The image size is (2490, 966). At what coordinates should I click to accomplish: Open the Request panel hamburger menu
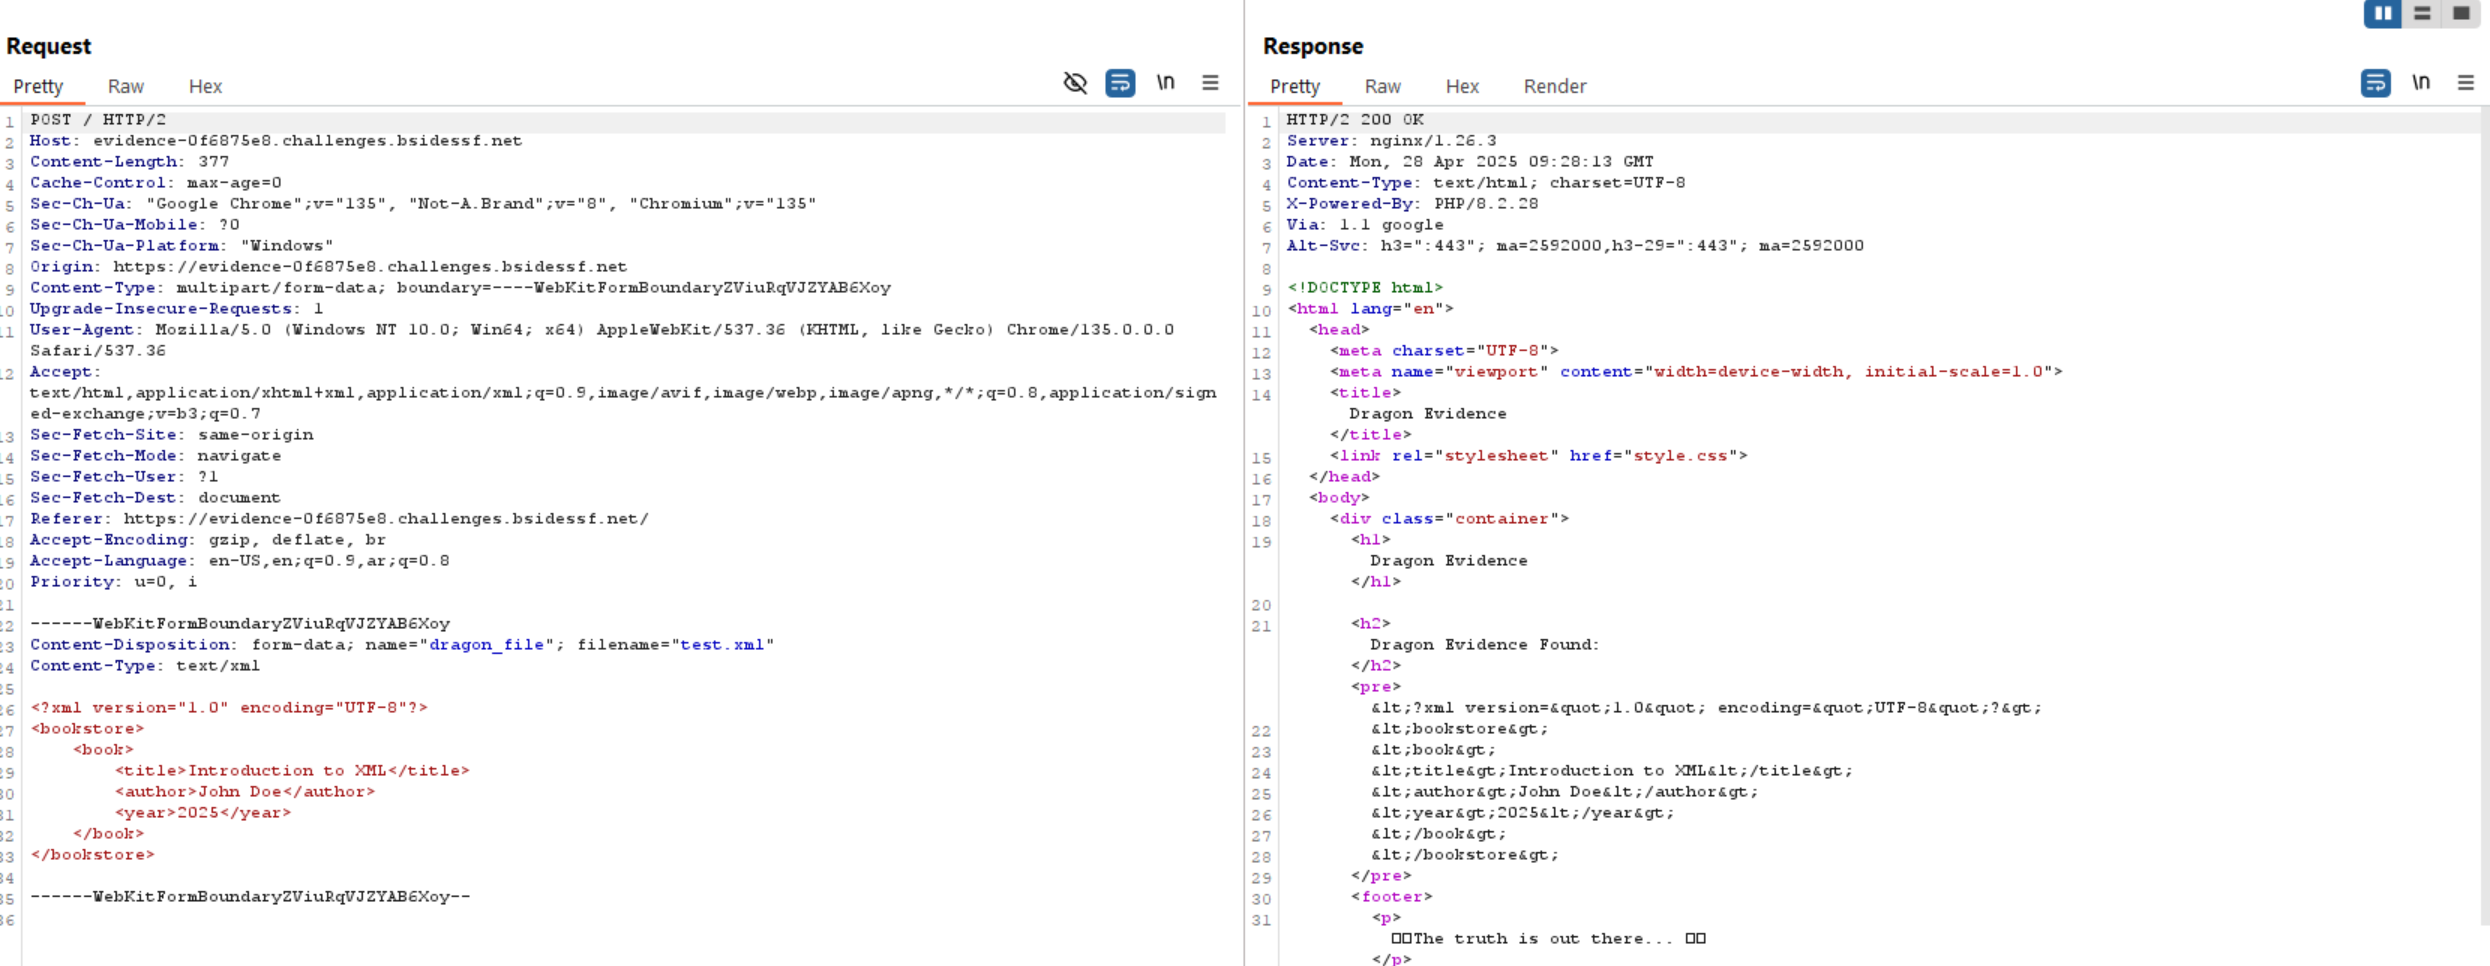click(x=1210, y=83)
